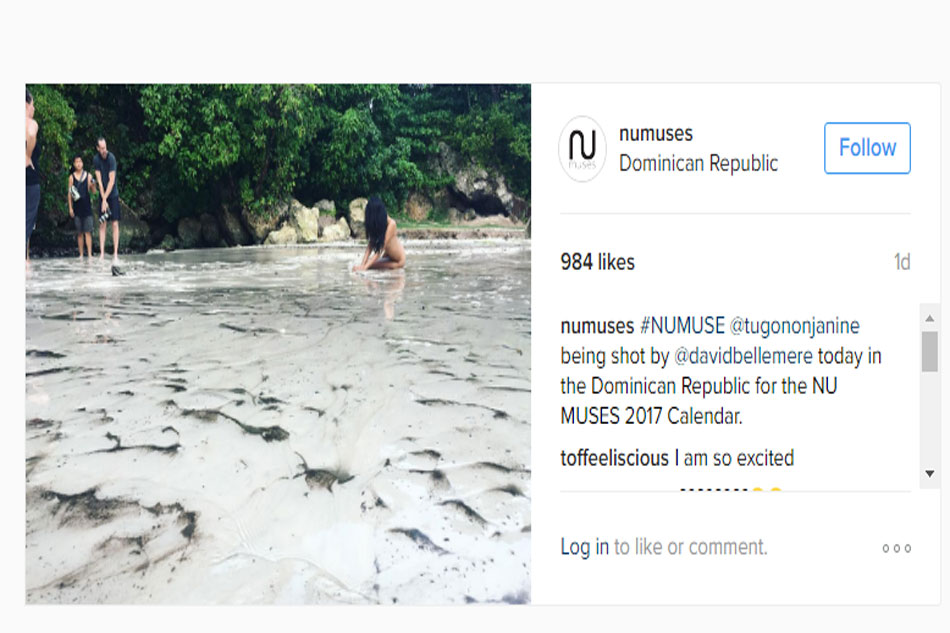Click the 1d post timestamp
950x633 pixels.
(902, 262)
